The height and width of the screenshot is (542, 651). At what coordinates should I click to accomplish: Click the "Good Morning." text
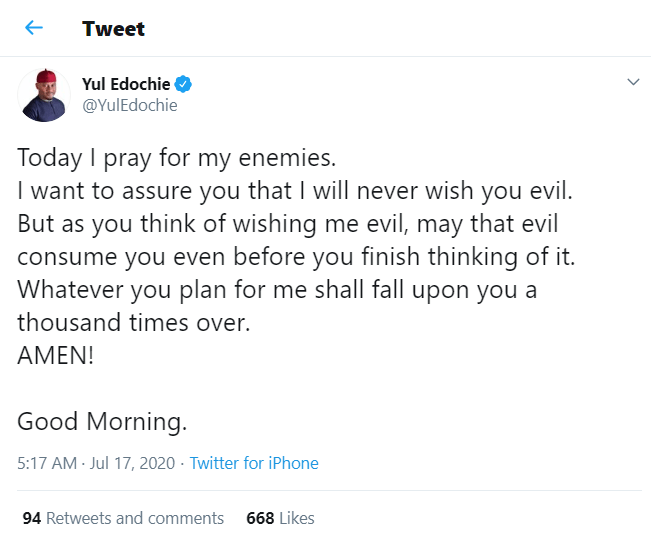[x=102, y=421]
